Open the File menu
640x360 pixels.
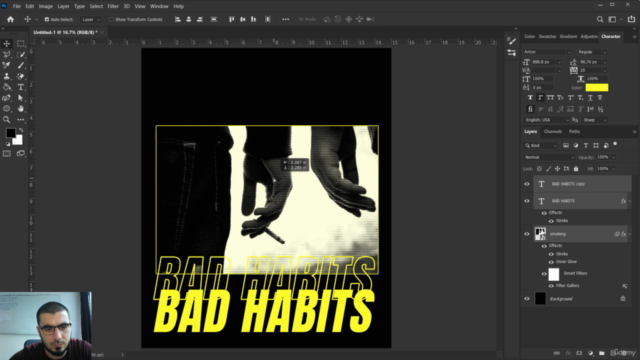(17, 6)
